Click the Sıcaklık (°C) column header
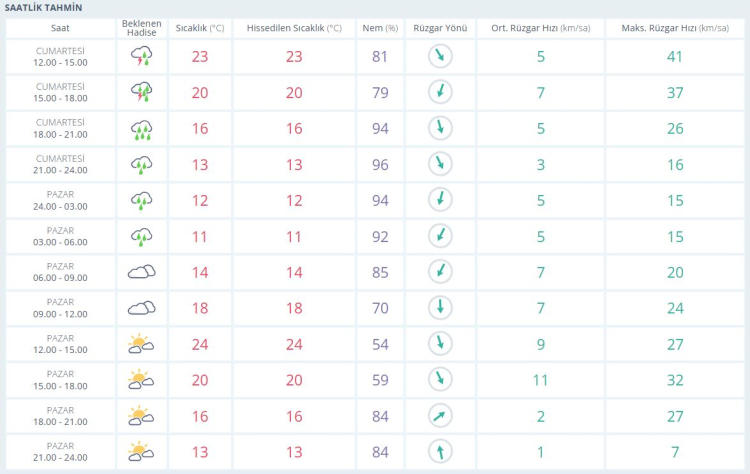The height and width of the screenshot is (474, 750). (200, 28)
